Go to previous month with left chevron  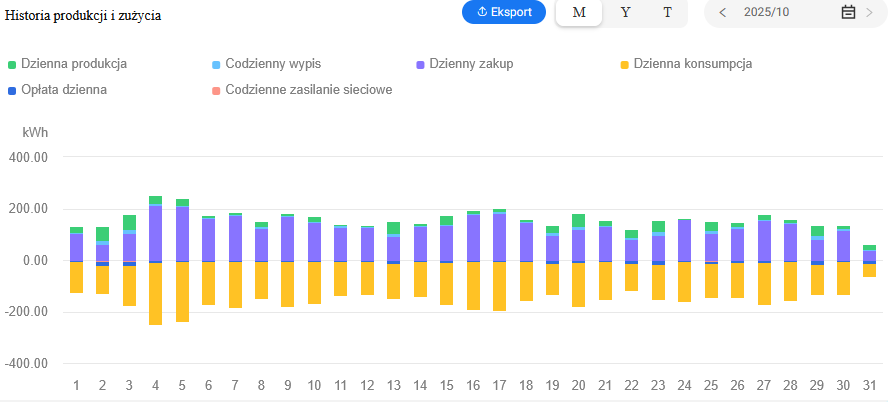coord(722,12)
